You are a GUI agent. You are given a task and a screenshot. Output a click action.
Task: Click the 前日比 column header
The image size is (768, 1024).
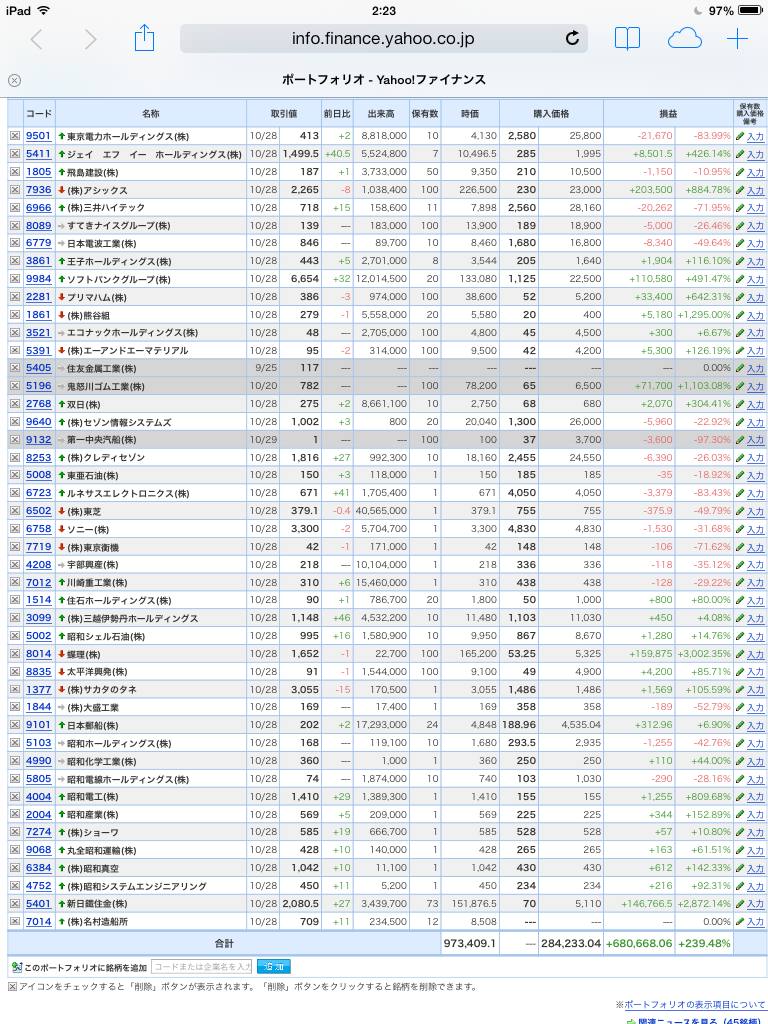337,114
